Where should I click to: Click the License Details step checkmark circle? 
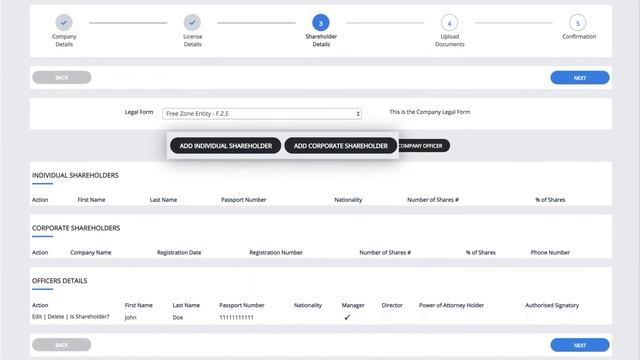(192, 23)
